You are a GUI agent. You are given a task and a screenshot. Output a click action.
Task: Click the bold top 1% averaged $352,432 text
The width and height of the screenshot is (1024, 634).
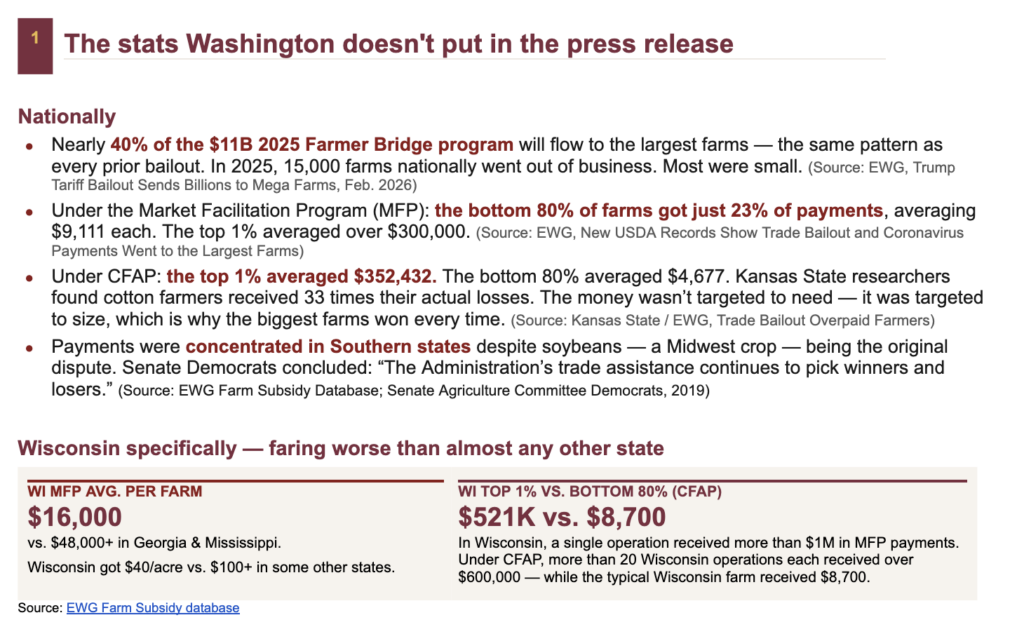coord(302,276)
